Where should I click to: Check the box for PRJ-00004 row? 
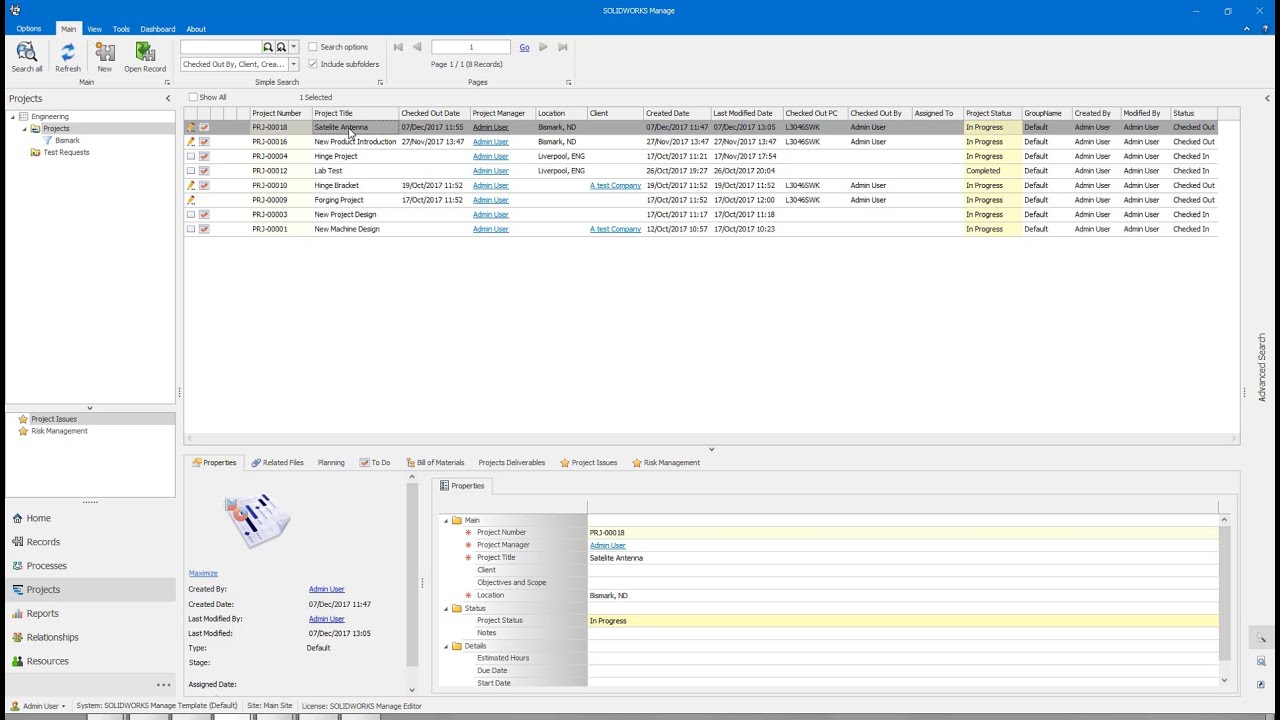coord(191,156)
